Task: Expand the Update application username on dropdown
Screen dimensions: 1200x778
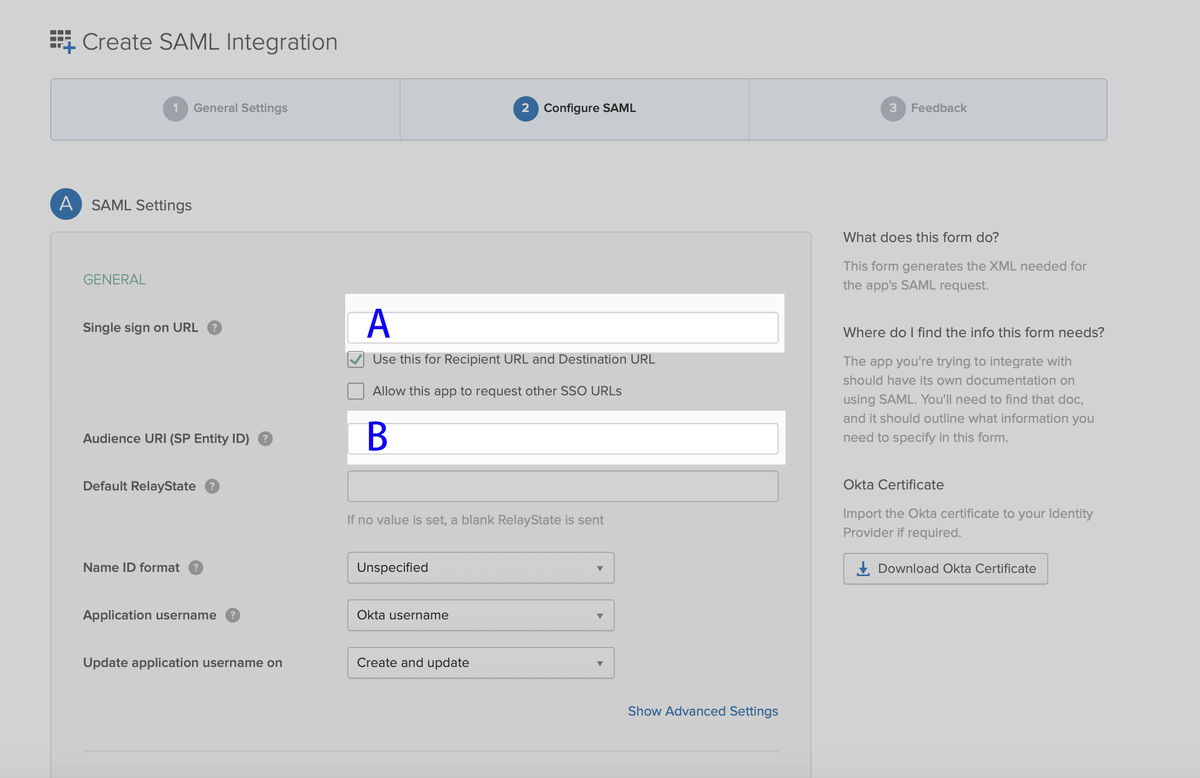Action: click(x=480, y=663)
